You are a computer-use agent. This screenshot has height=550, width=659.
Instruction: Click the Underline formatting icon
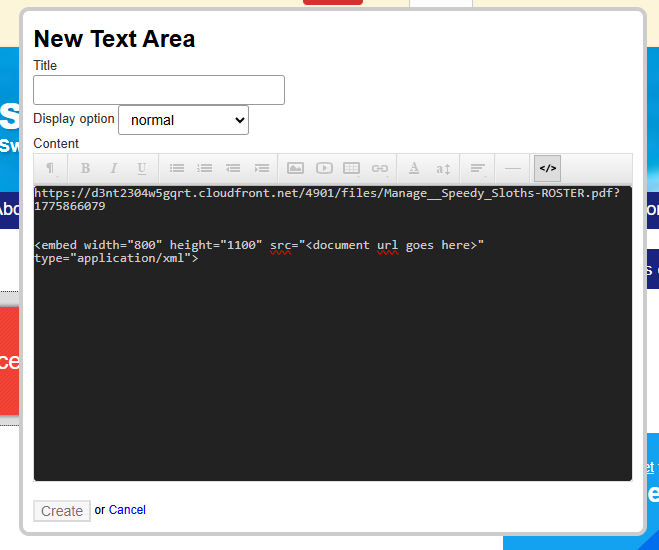[141, 168]
